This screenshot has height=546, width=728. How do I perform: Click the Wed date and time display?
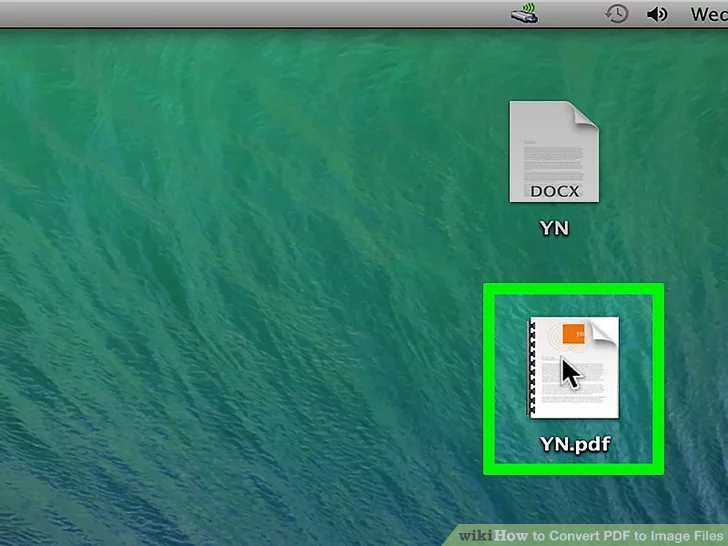click(x=708, y=14)
